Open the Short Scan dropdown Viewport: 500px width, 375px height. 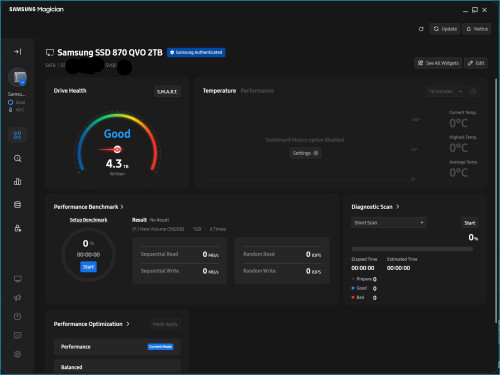pyautogui.click(x=389, y=223)
